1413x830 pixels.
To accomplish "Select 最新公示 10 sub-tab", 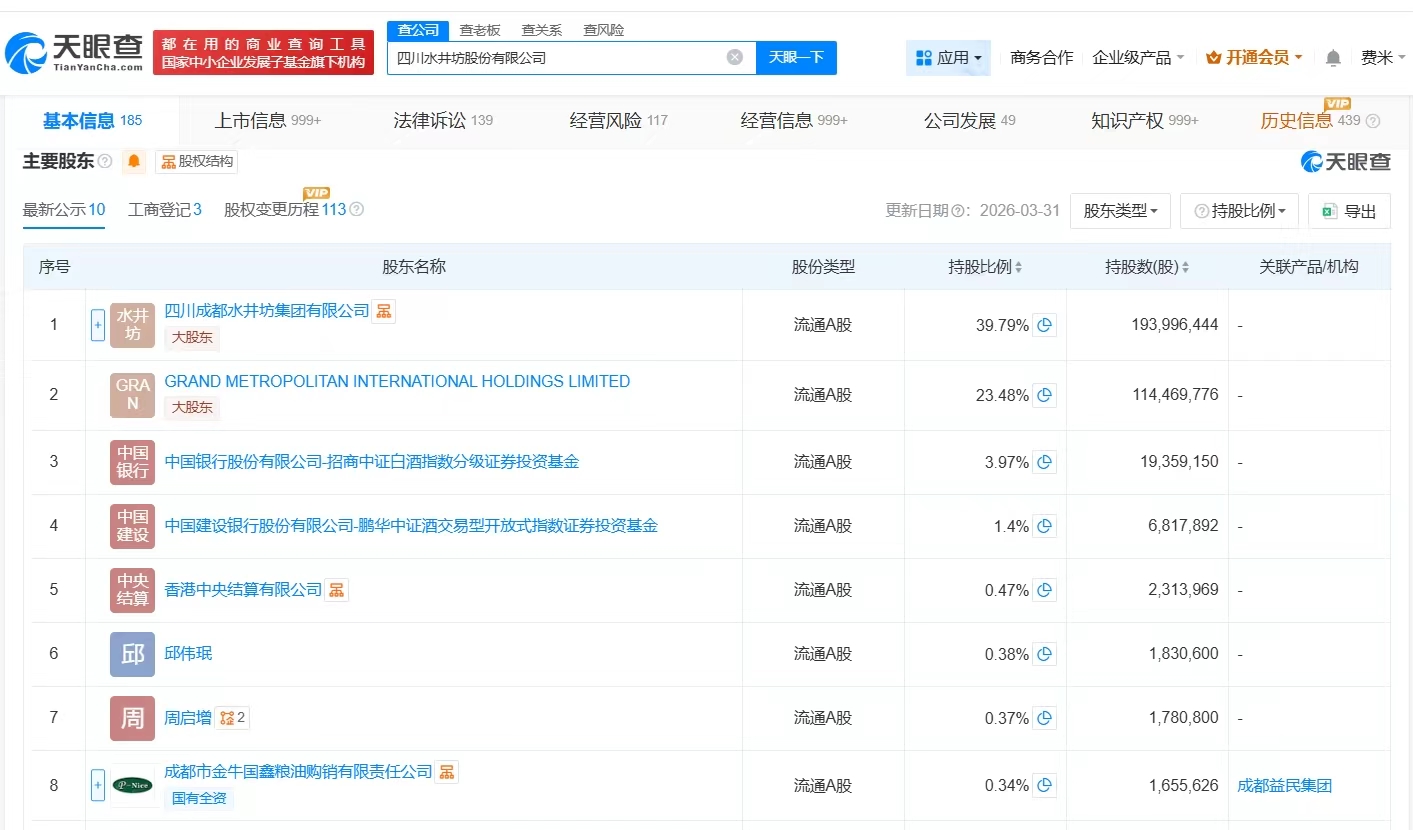I will (64, 210).
